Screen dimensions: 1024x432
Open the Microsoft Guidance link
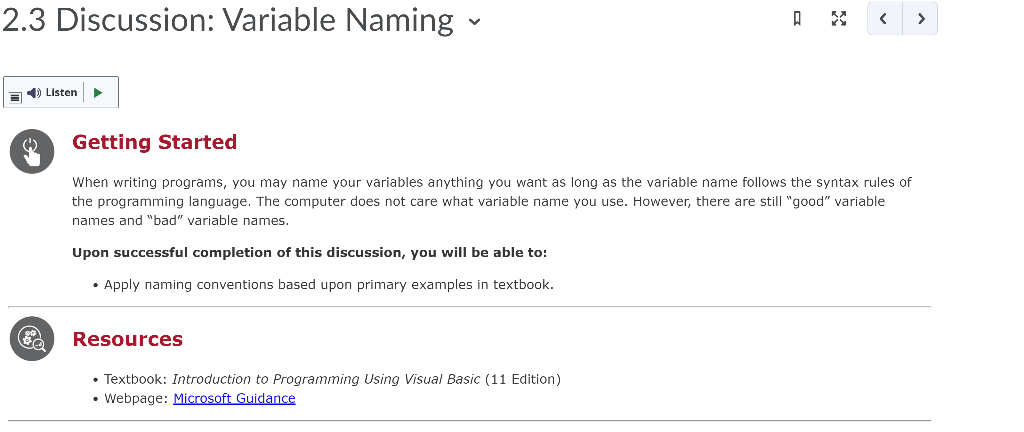234,398
